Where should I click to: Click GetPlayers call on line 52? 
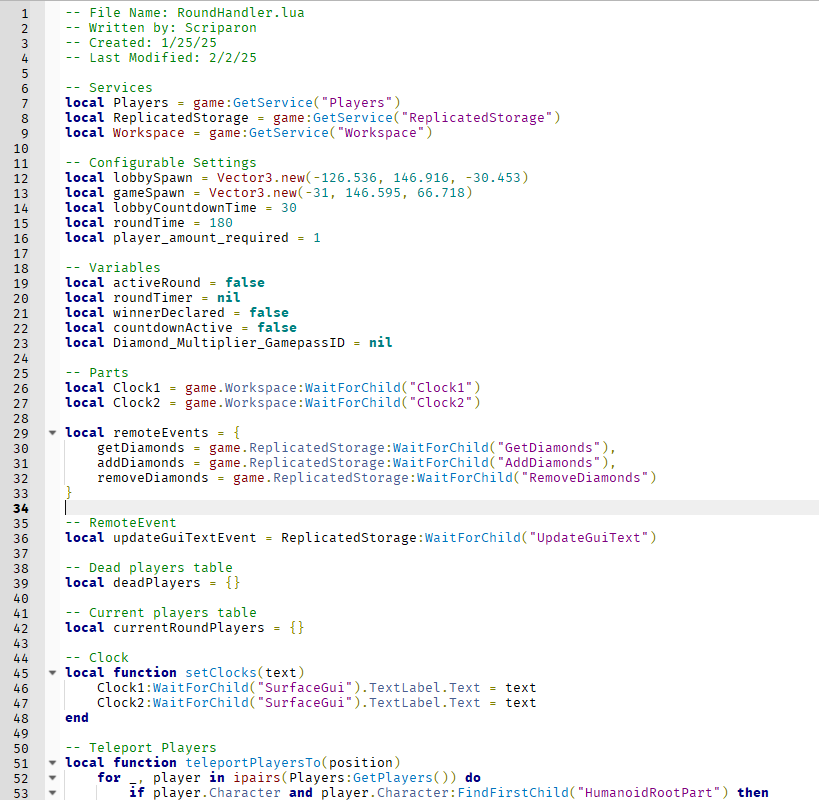click(393, 778)
